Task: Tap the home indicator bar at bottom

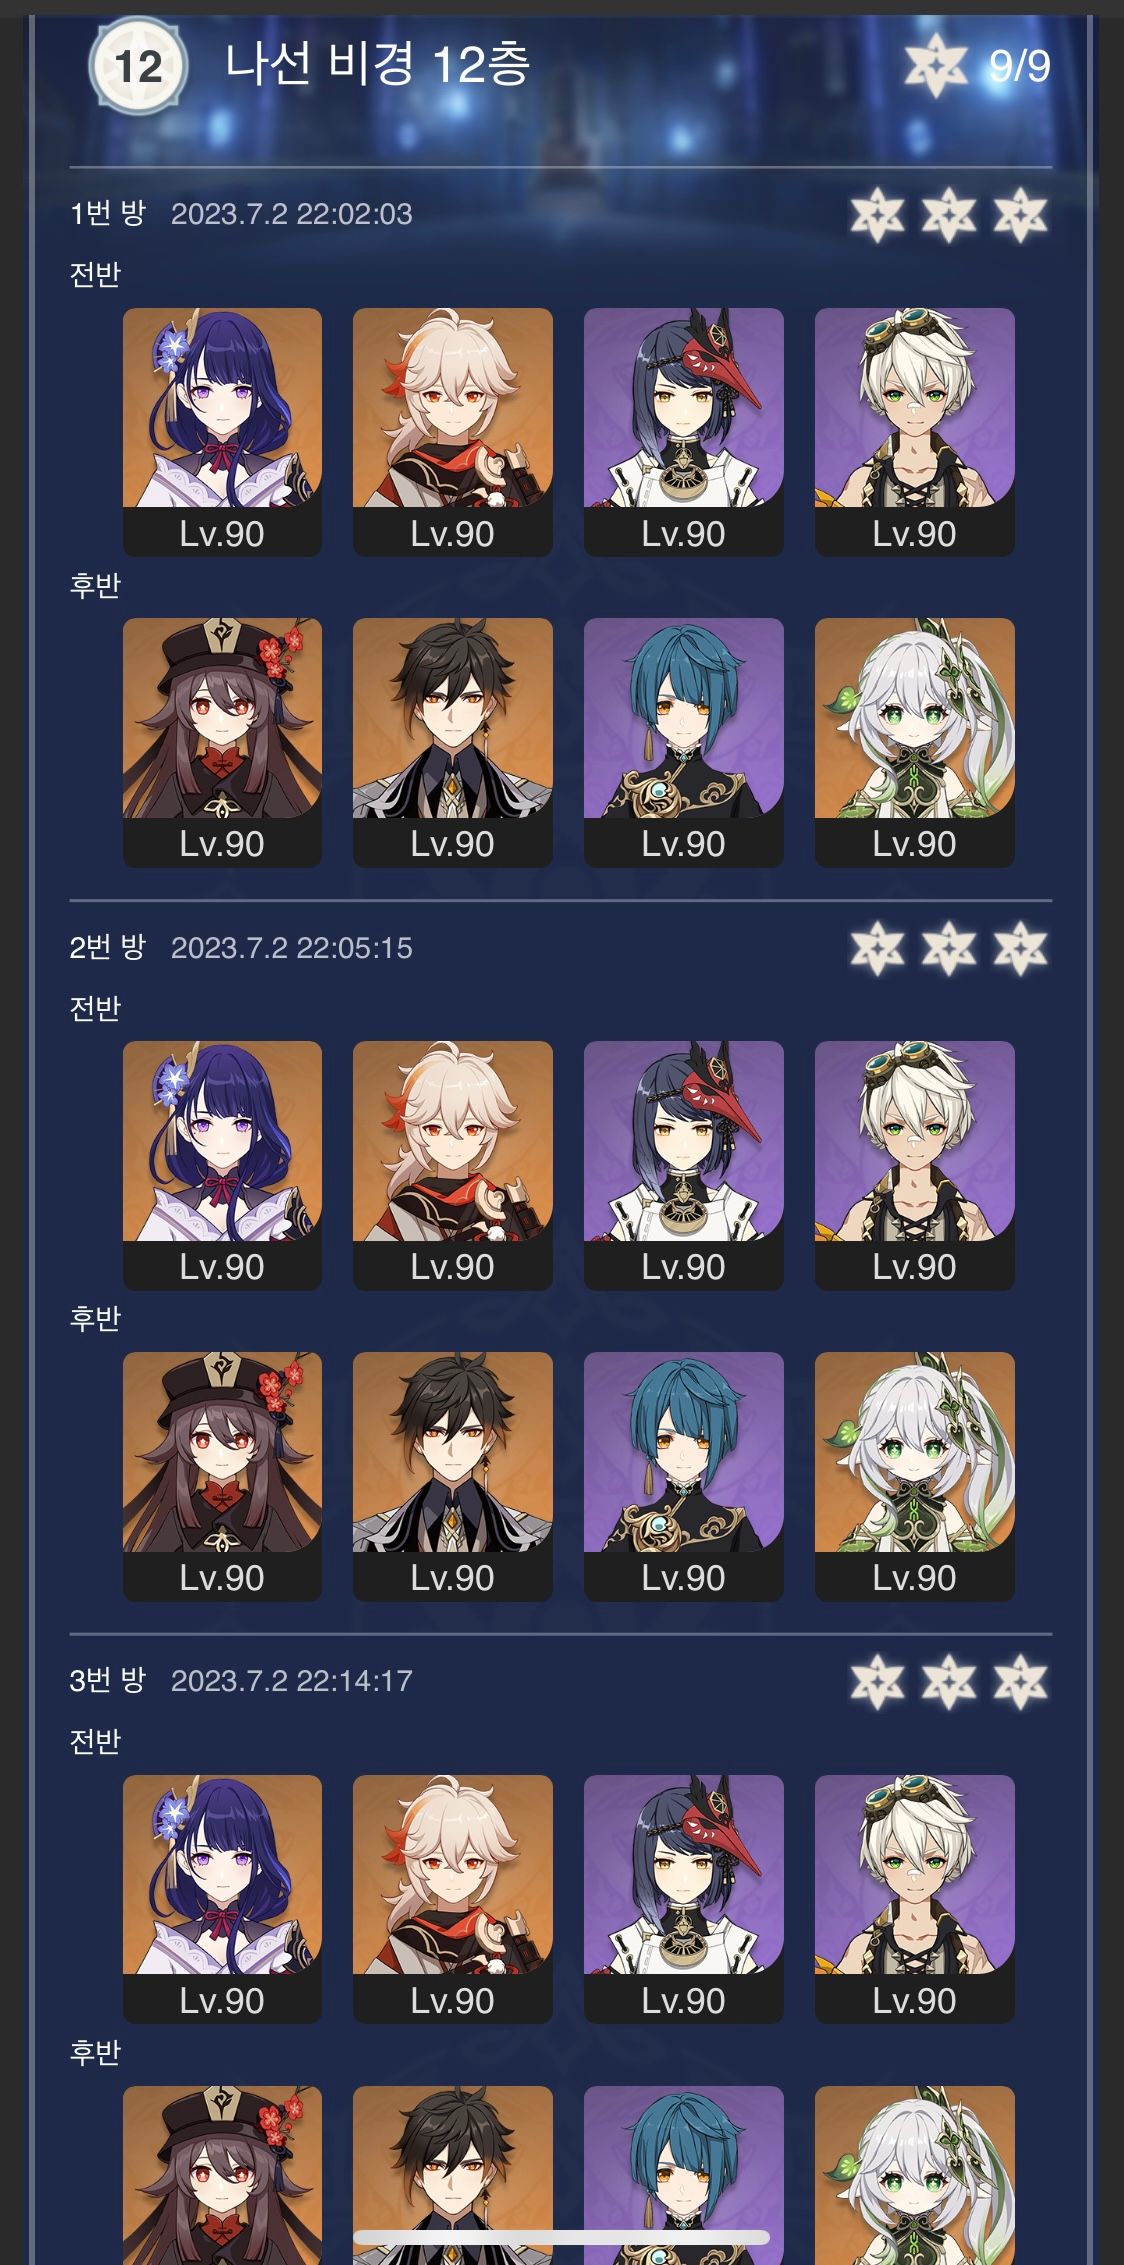Action: [562, 2238]
